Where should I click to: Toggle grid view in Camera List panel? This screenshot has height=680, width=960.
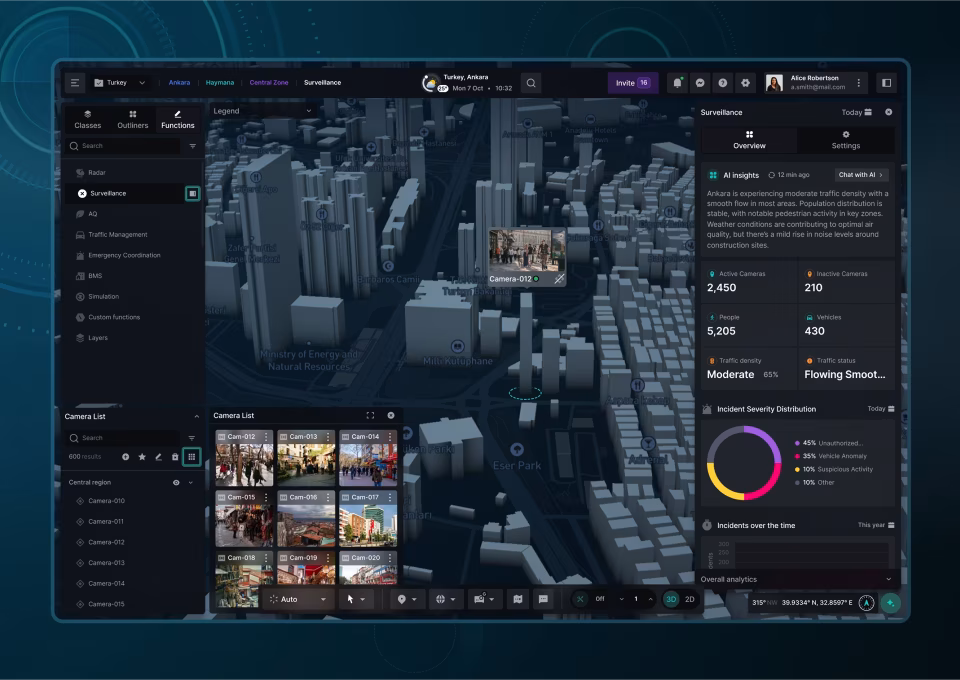(x=192, y=457)
